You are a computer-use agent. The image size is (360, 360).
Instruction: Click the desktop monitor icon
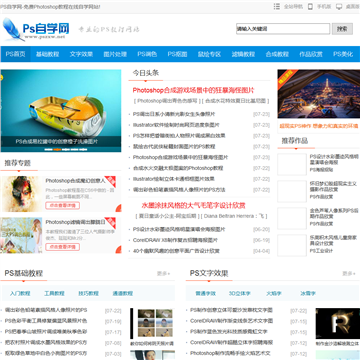[x=339, y=7]
